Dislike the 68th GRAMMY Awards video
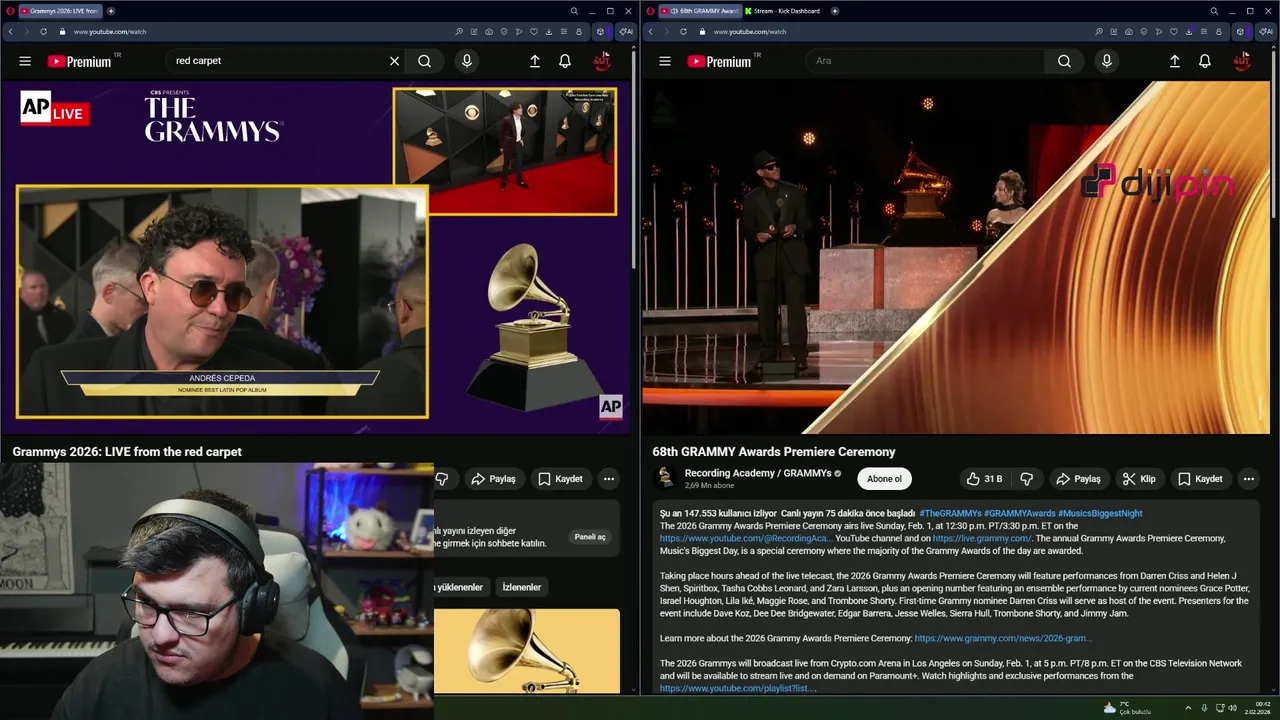This screenshot has height=720, width=1280. point(1026,479)
